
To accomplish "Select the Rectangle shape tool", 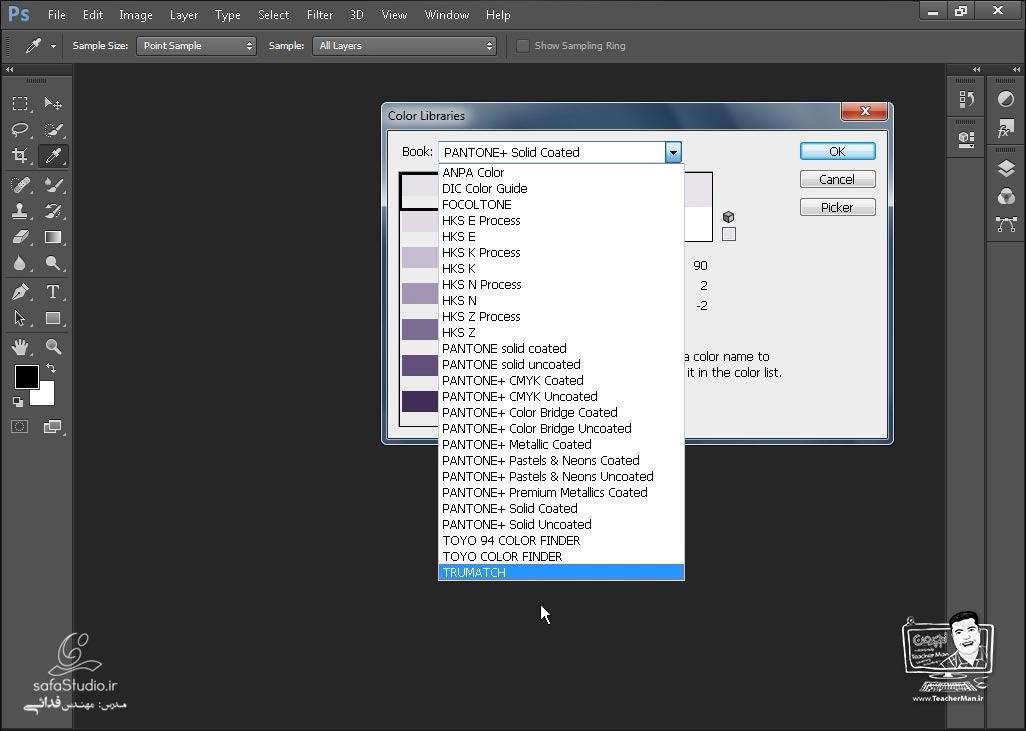I will [x=53, y=318].
